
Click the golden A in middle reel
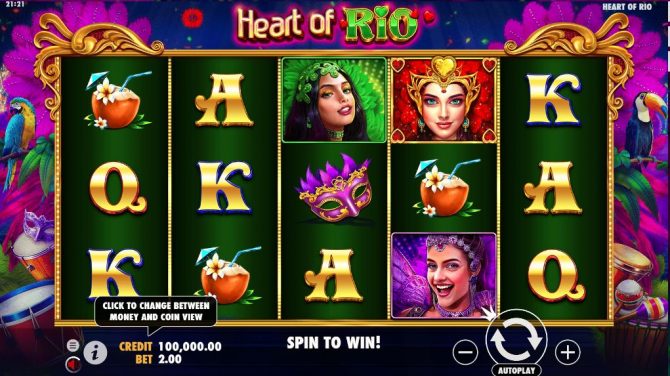tap(333, 276)
